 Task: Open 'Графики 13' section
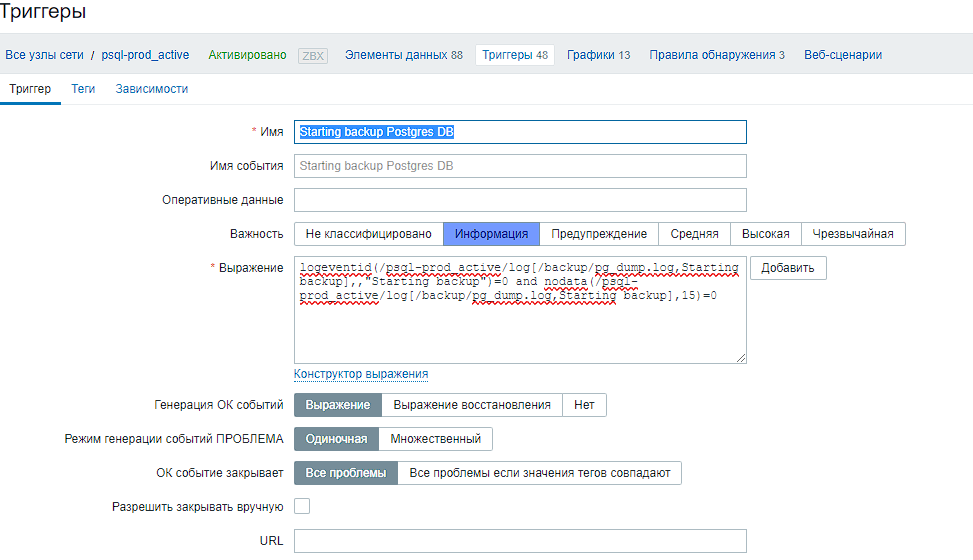click(598, 55)
